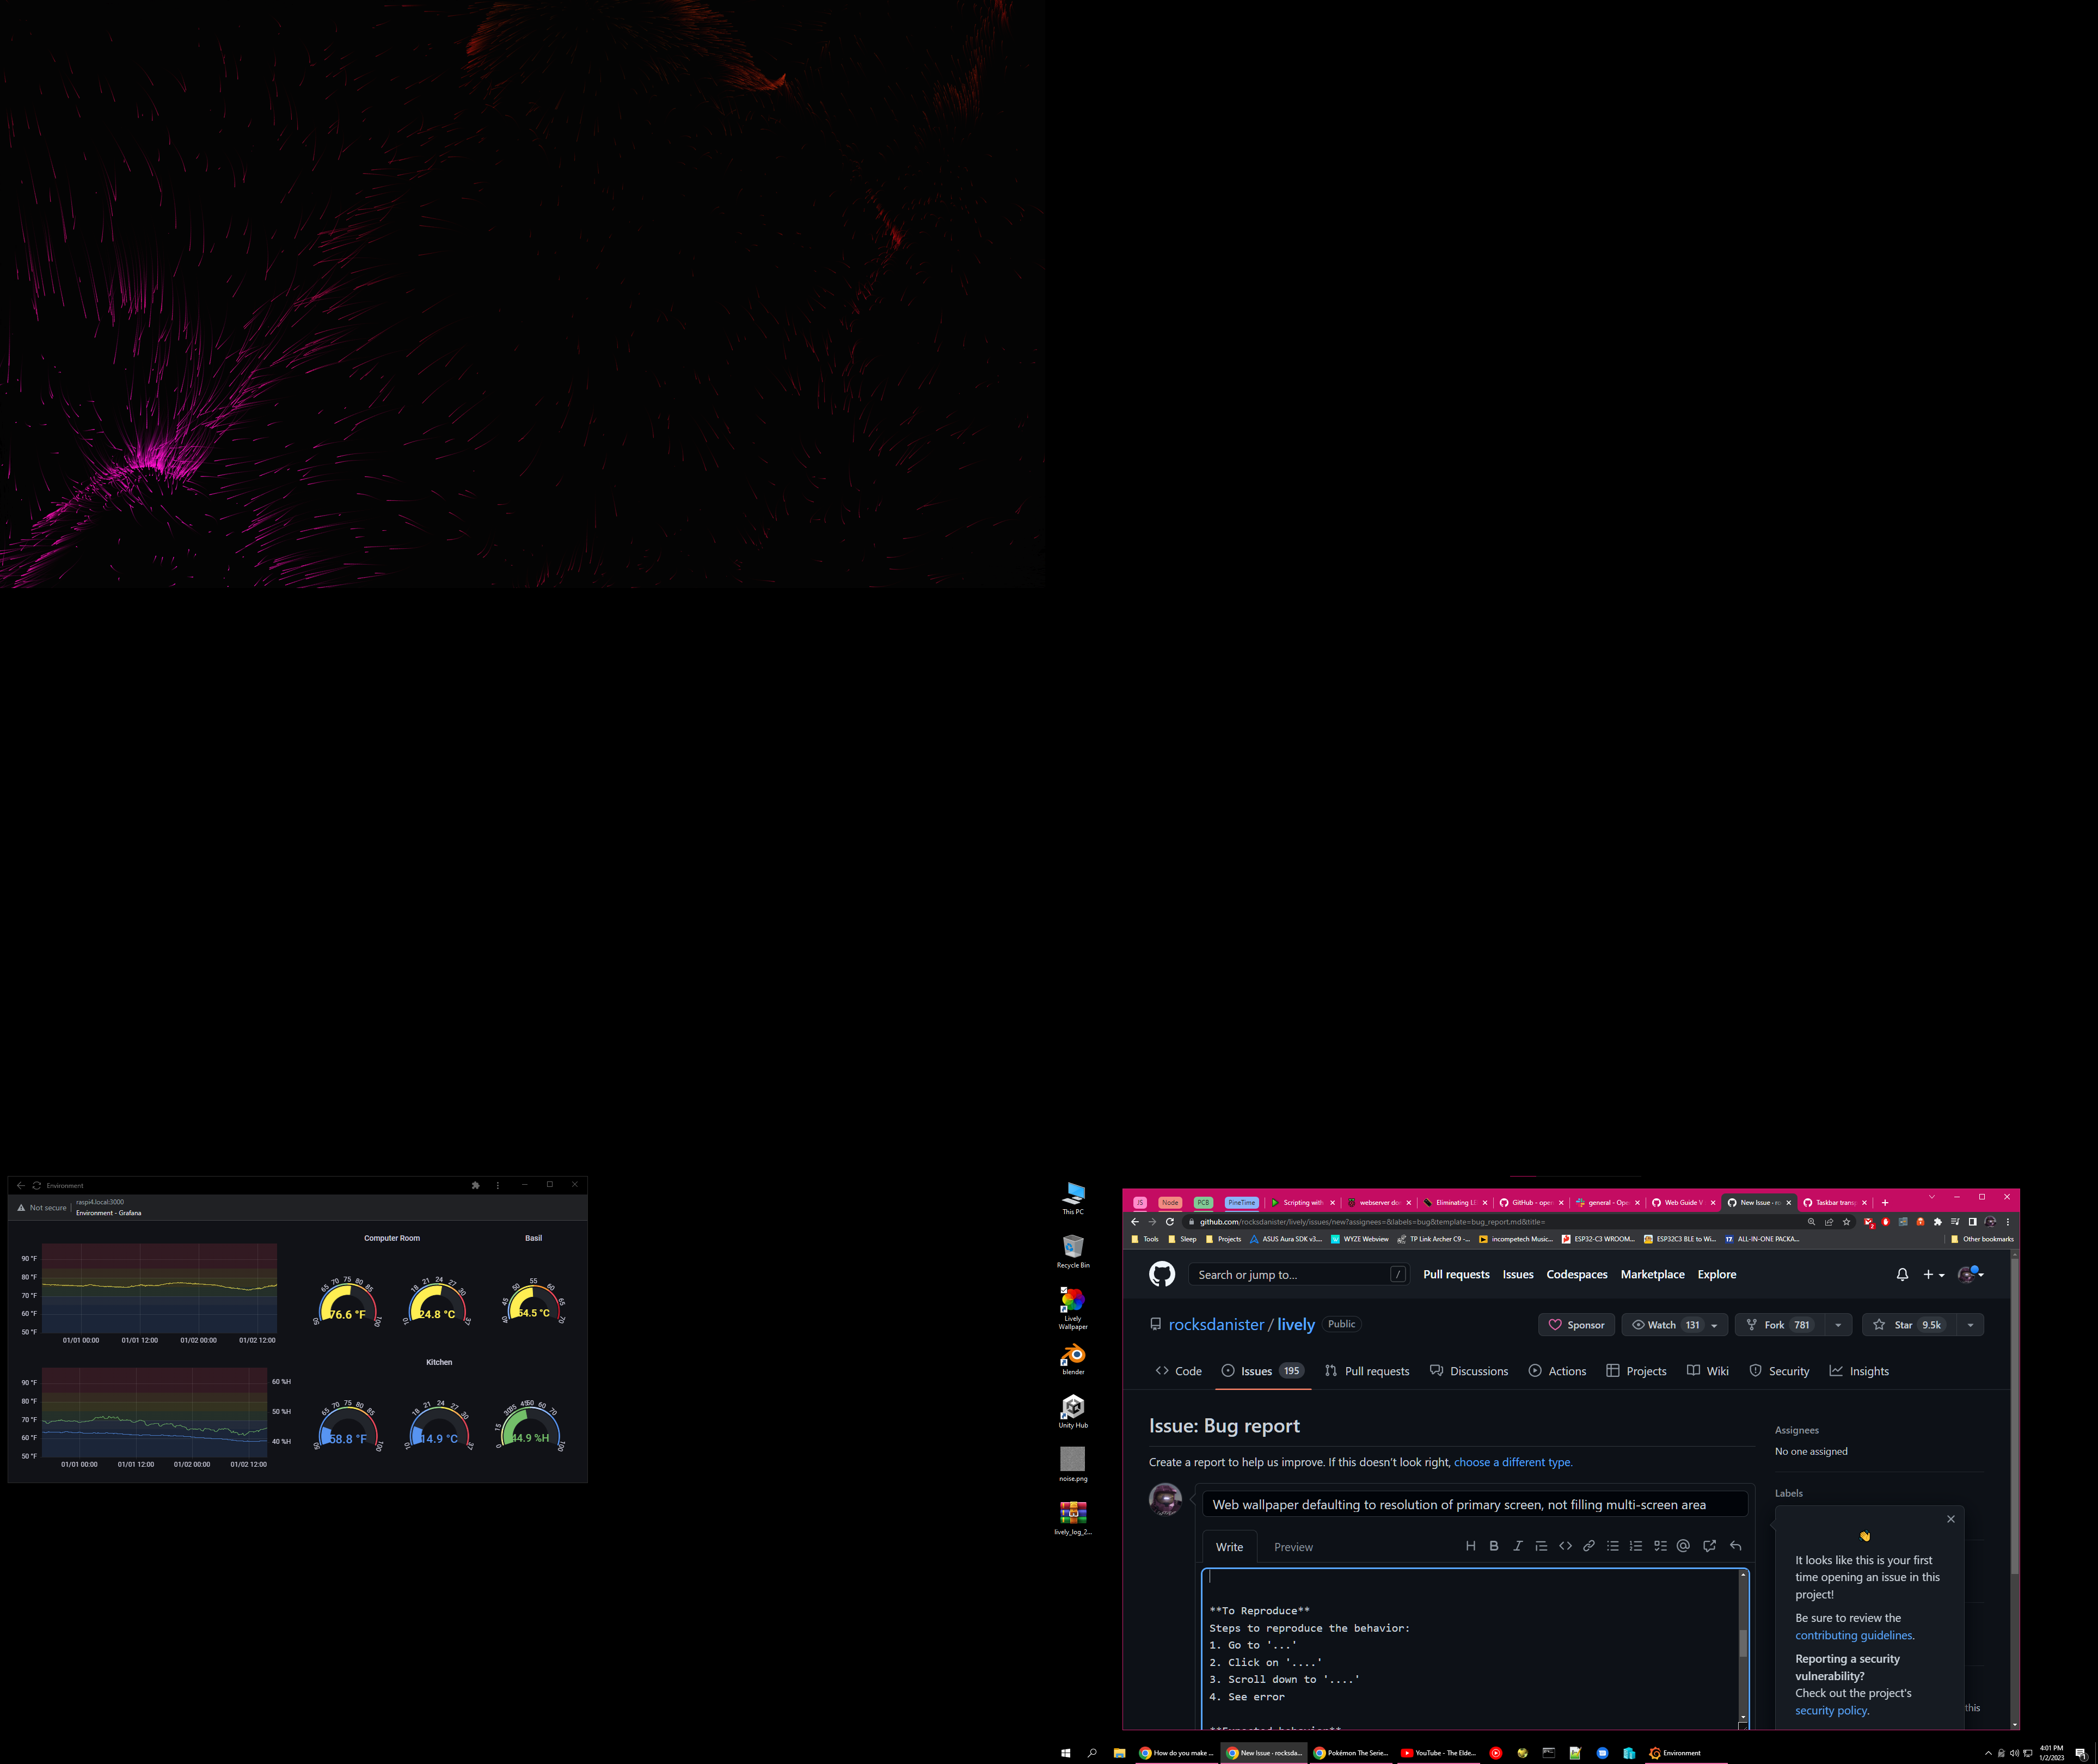Expand the Fork dropdown menu

click(1839, 1324)
